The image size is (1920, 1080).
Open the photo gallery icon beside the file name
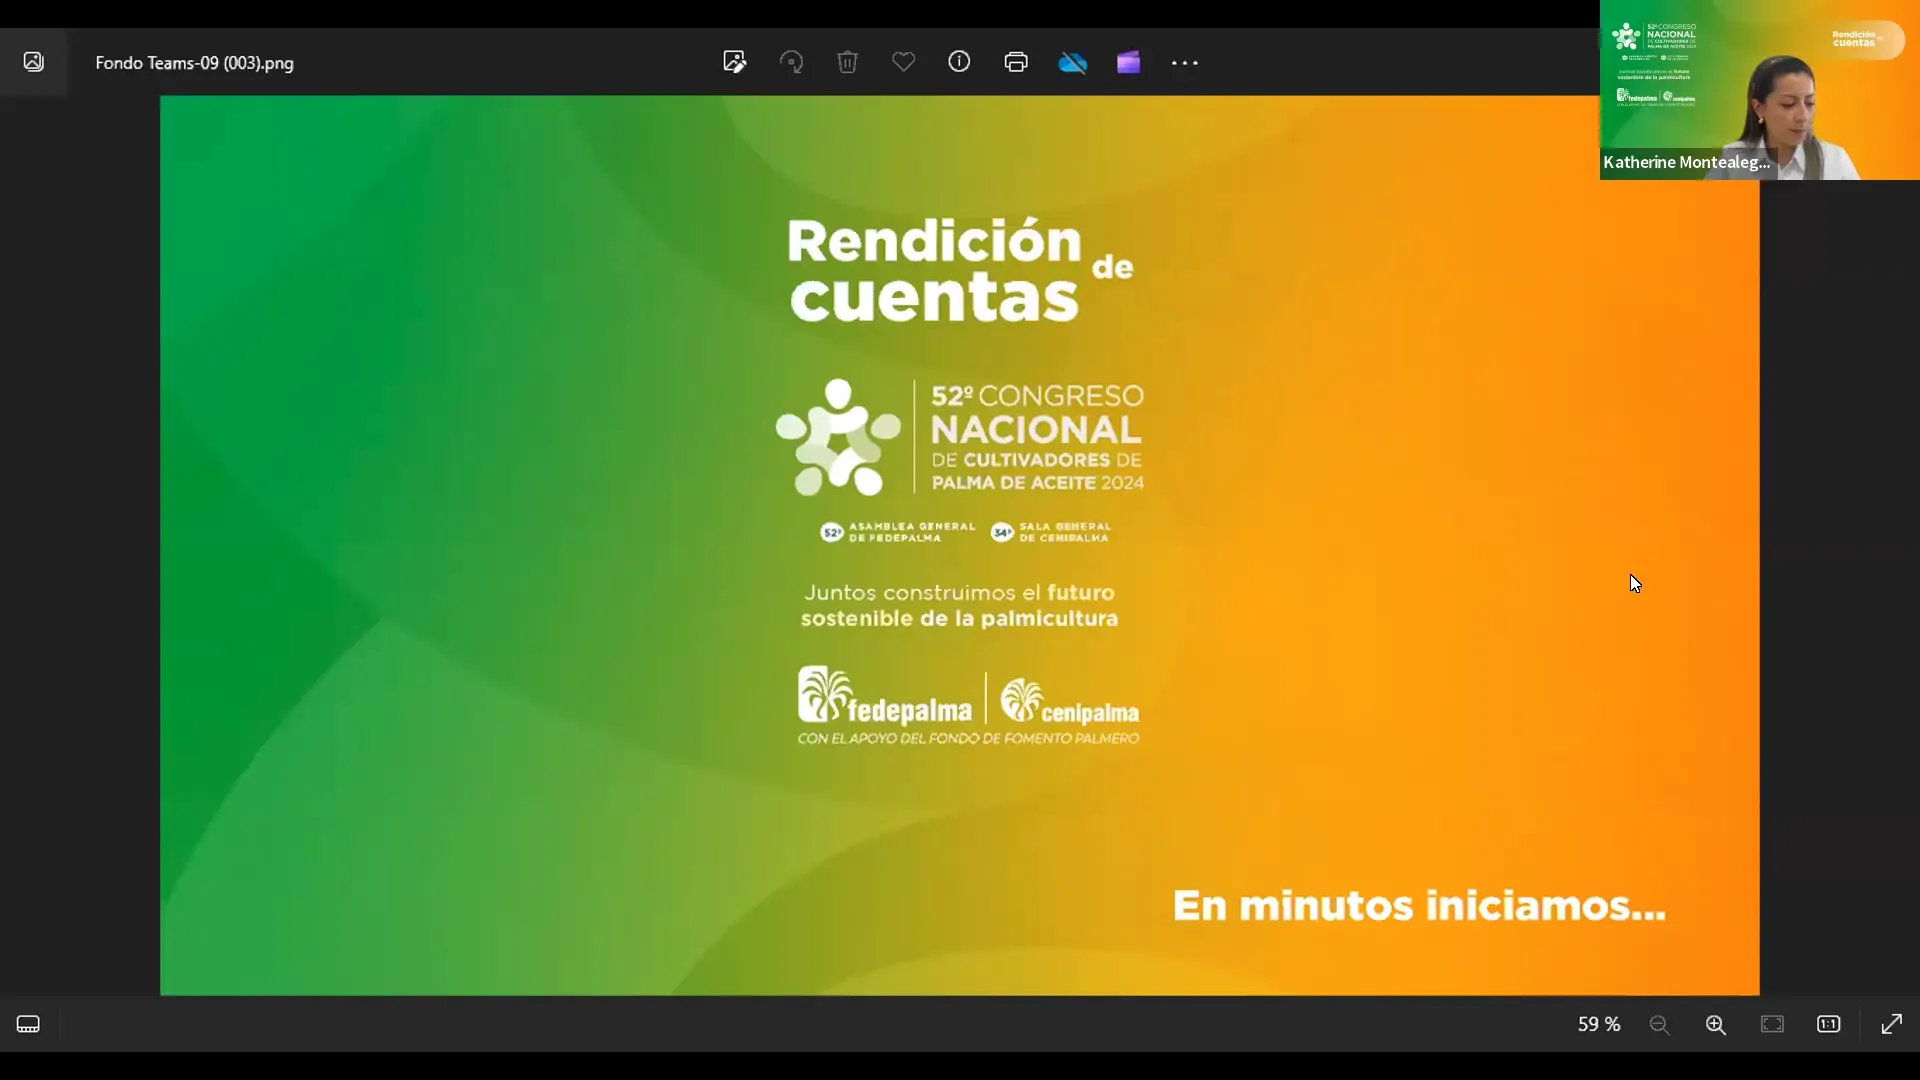tap(33, 62)
